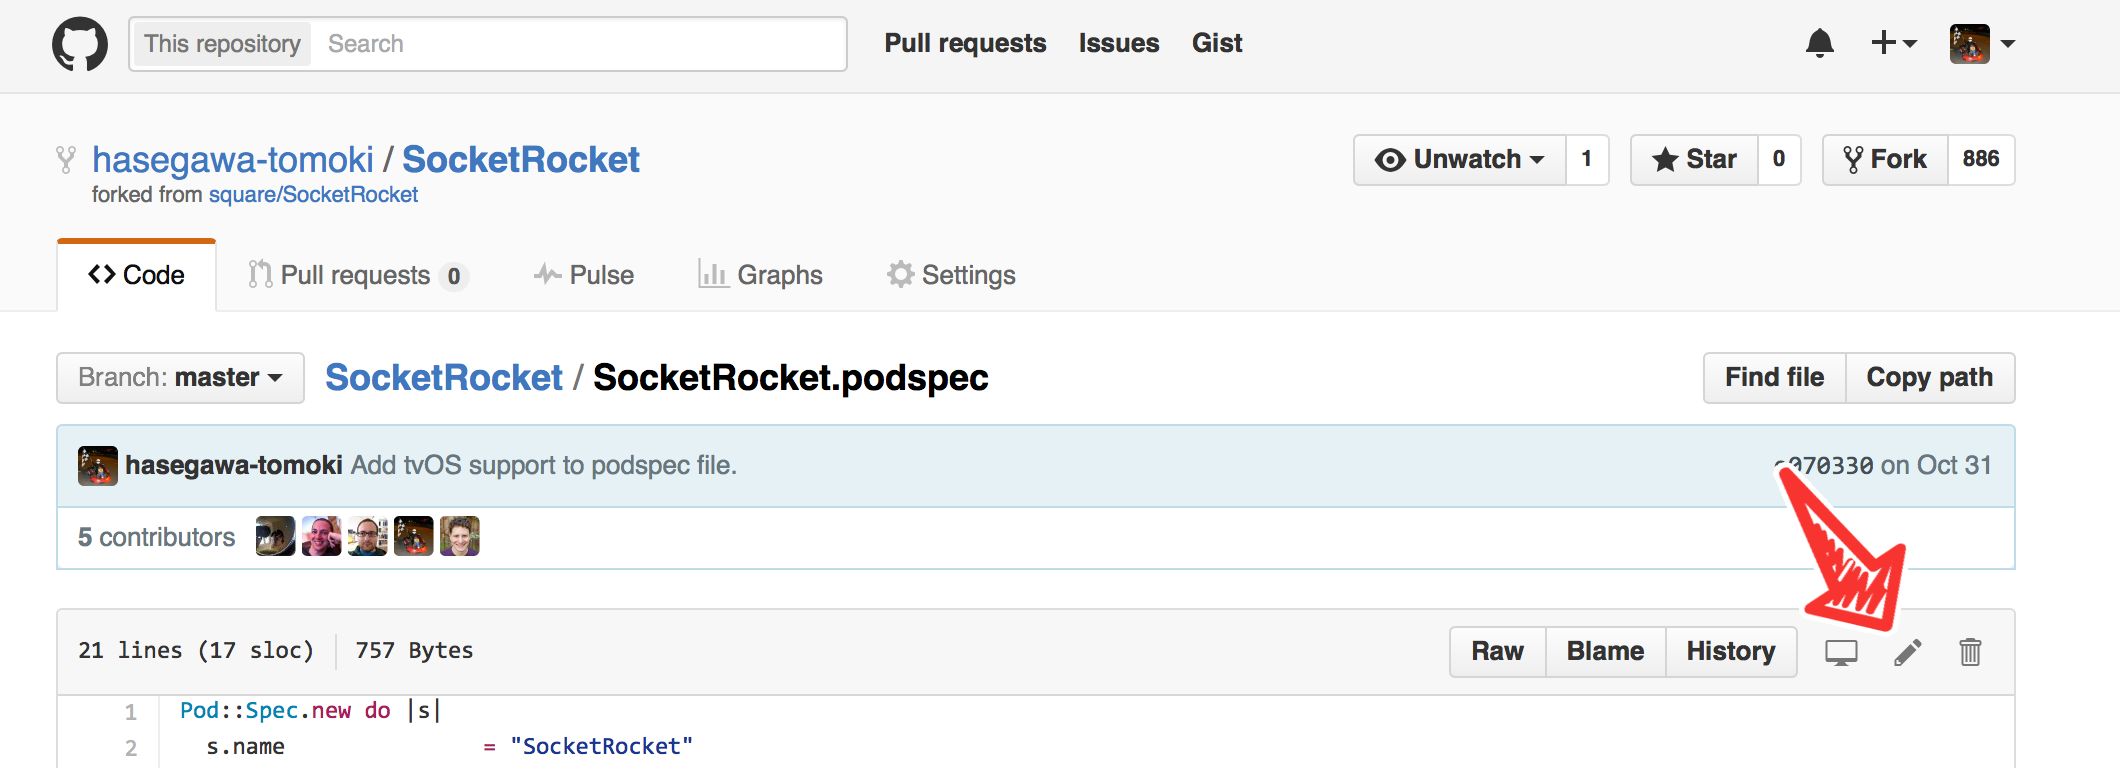The height and width of the screenshot is (768, 2120).
Task: Edit the file with the pencil icon
Action: [x=1907, y=653]
